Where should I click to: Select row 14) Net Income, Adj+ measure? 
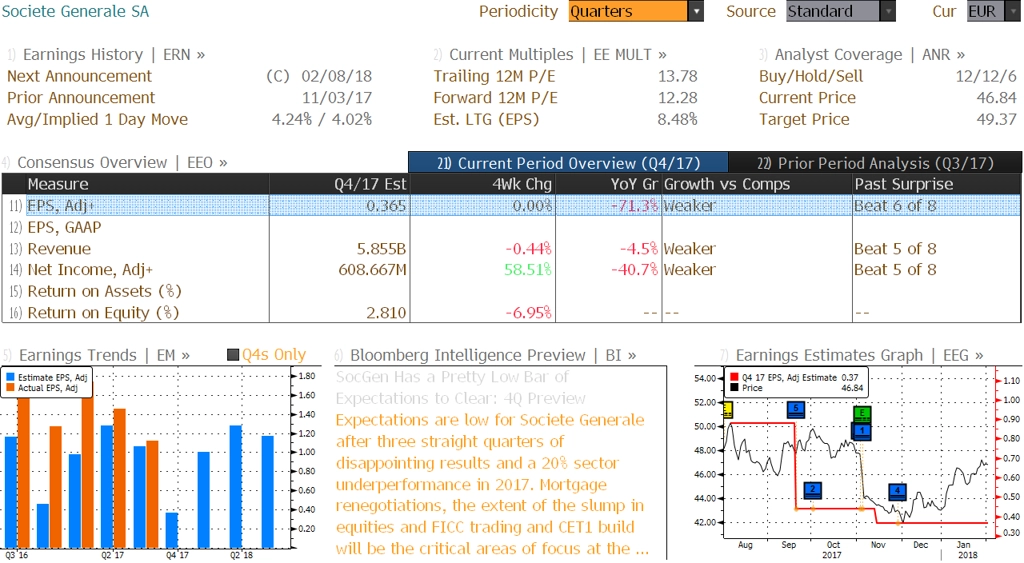click(511, 270)
